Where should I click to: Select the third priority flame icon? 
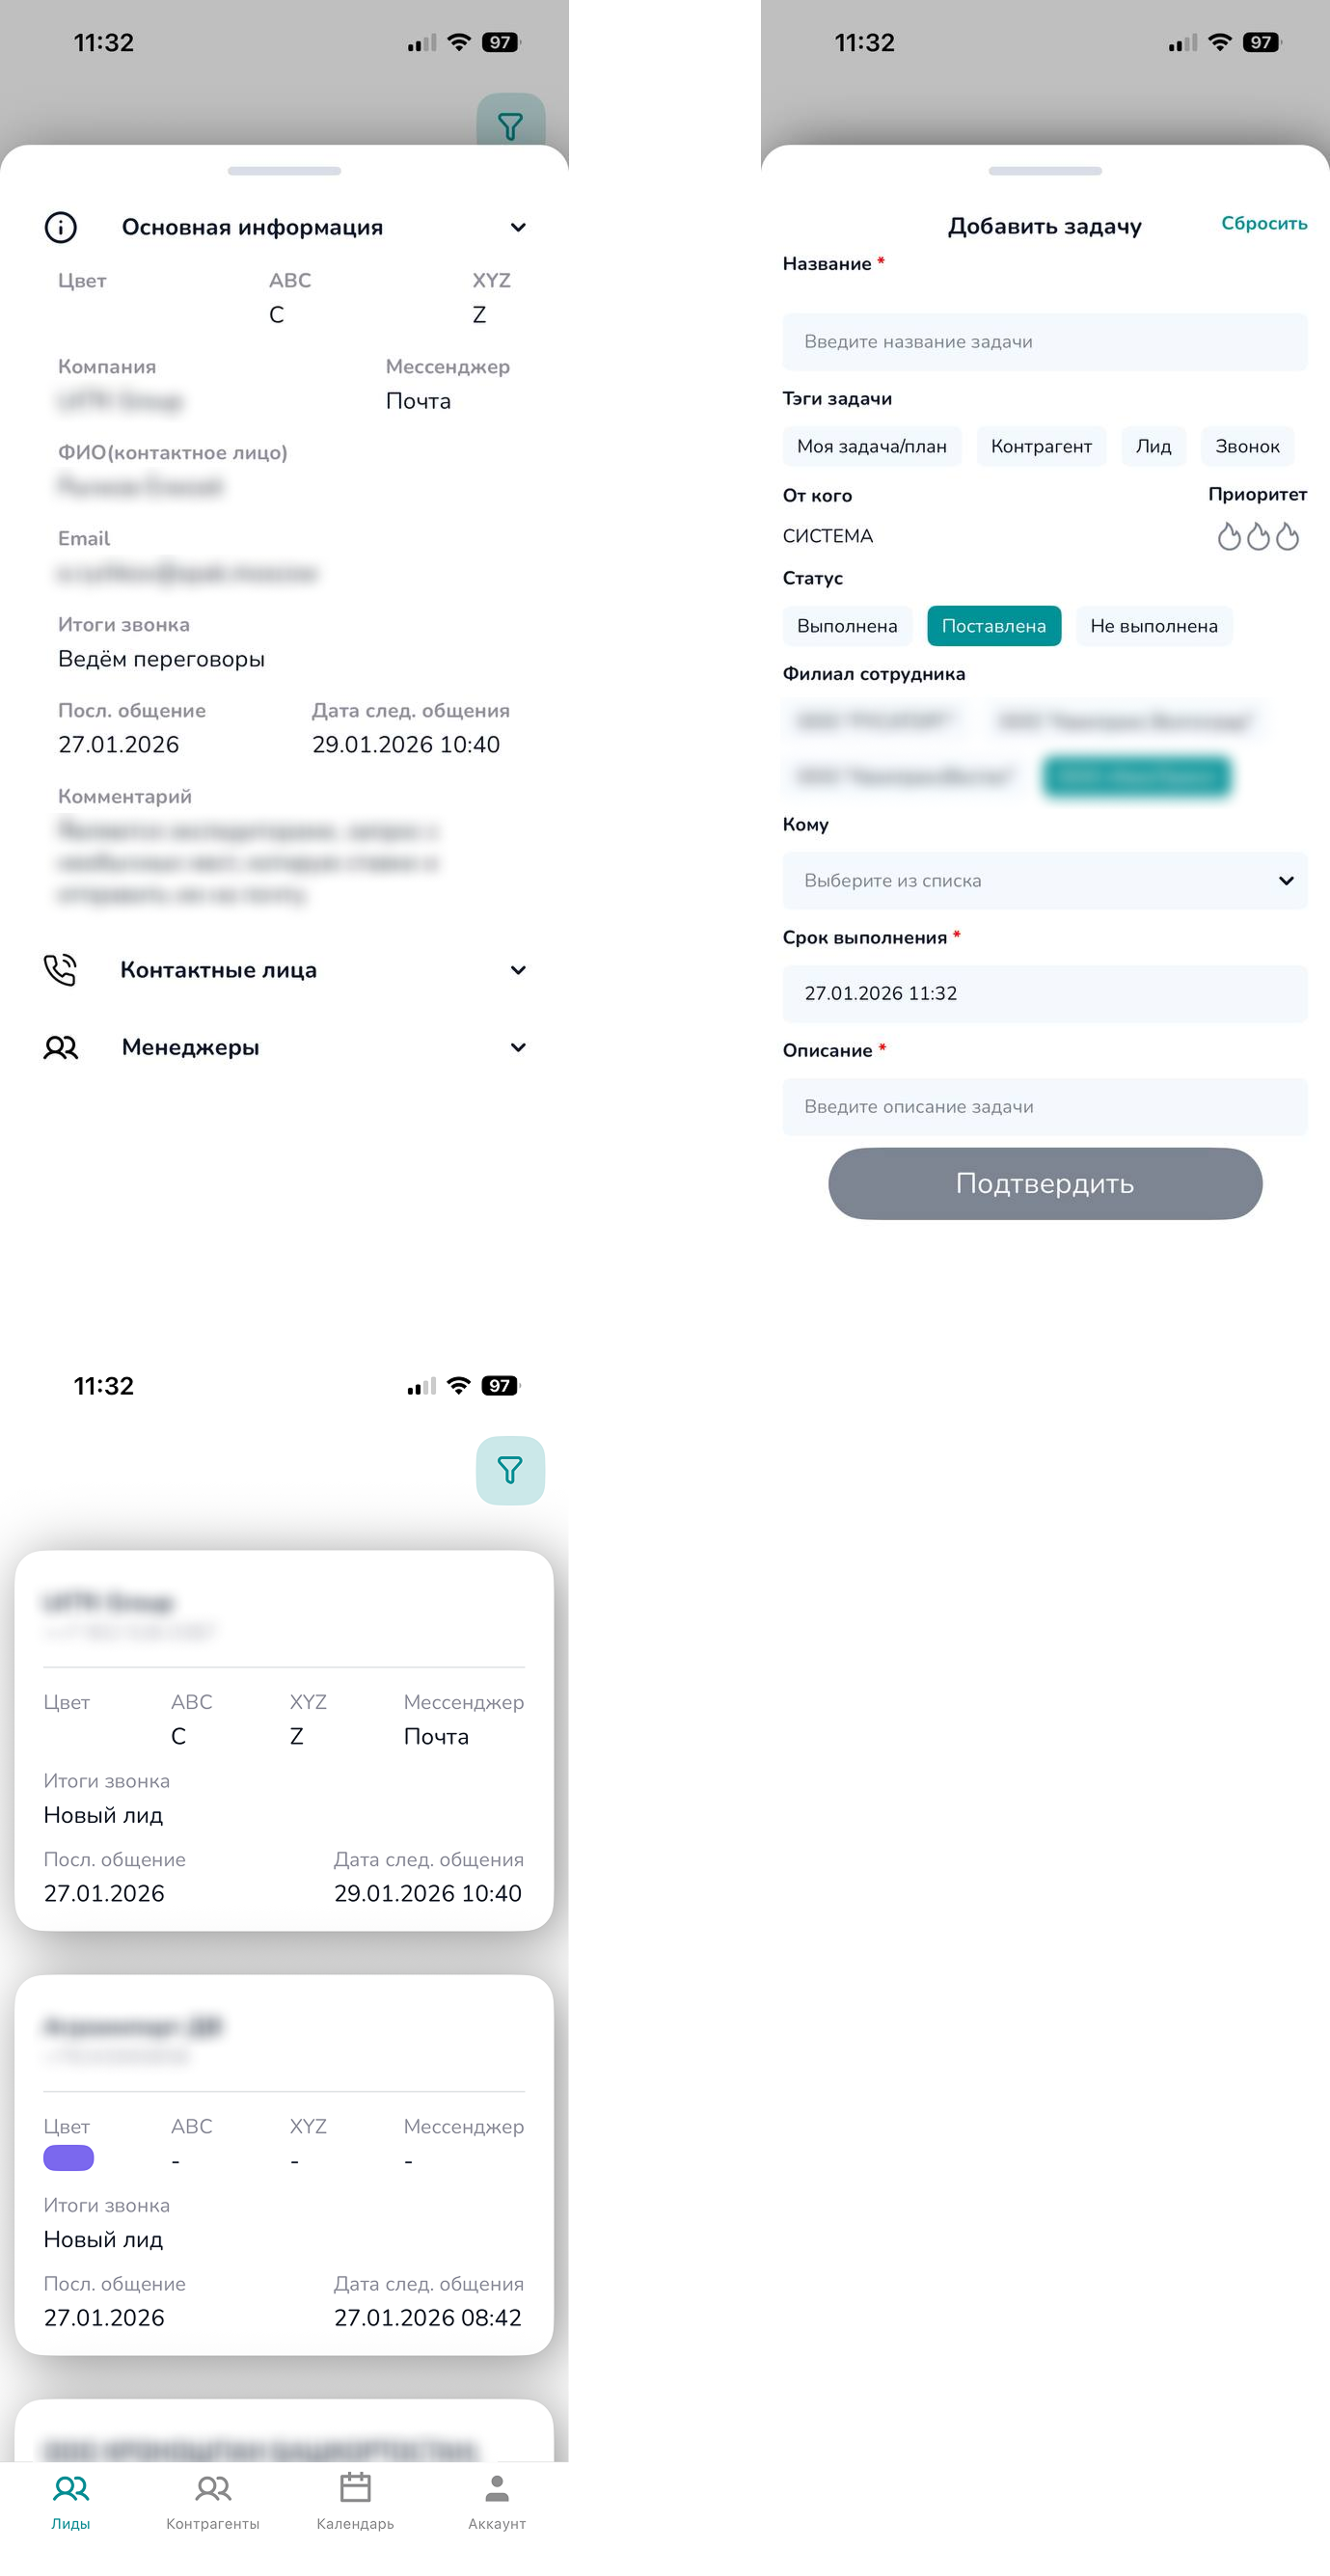[1287, 537]
